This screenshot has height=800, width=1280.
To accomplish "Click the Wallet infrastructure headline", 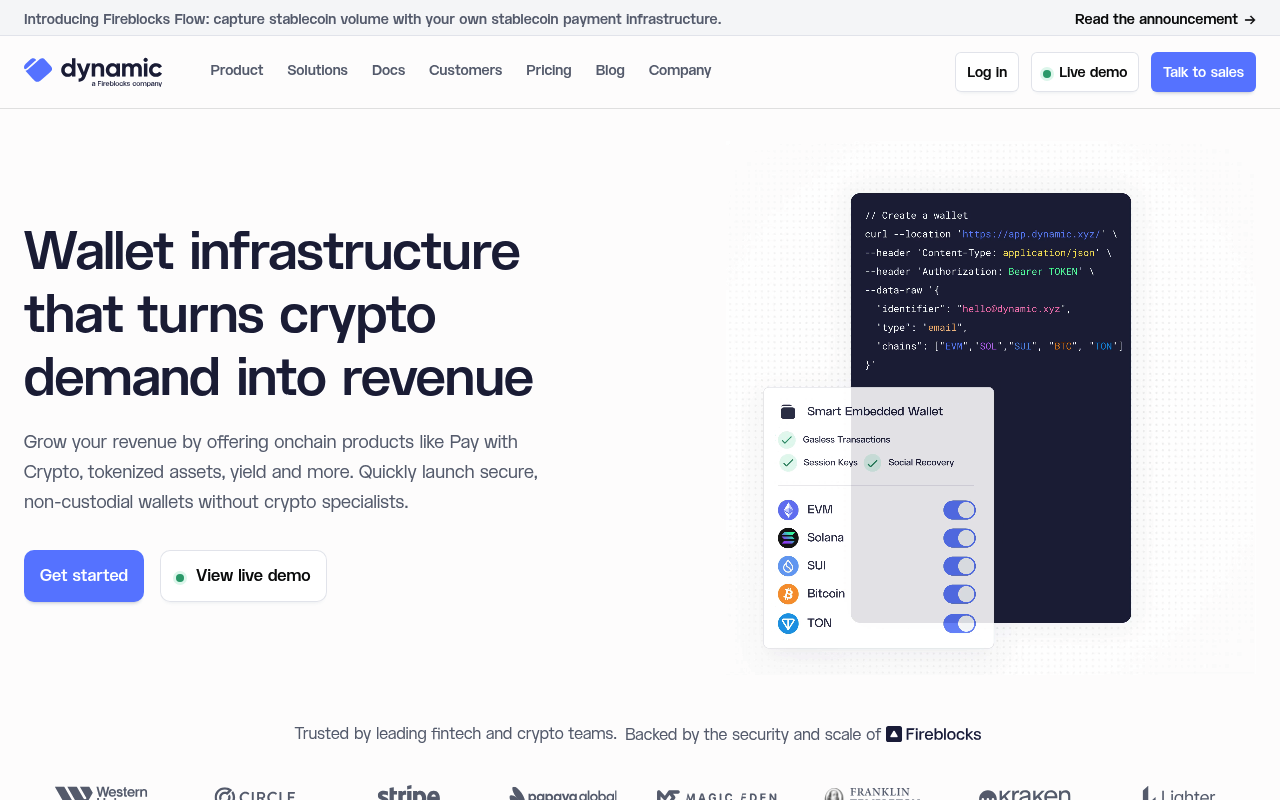I will (279, 313).
